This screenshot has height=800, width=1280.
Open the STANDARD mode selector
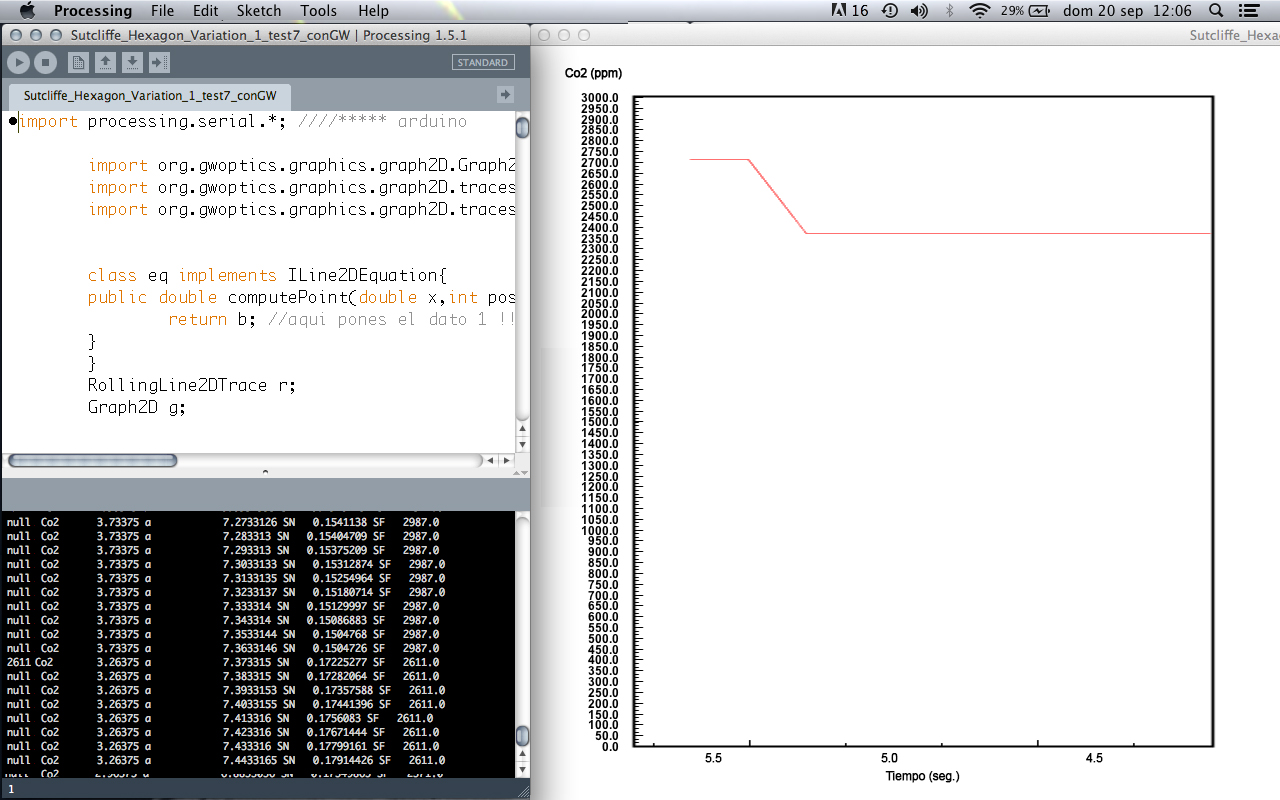[x=483, y=62]
